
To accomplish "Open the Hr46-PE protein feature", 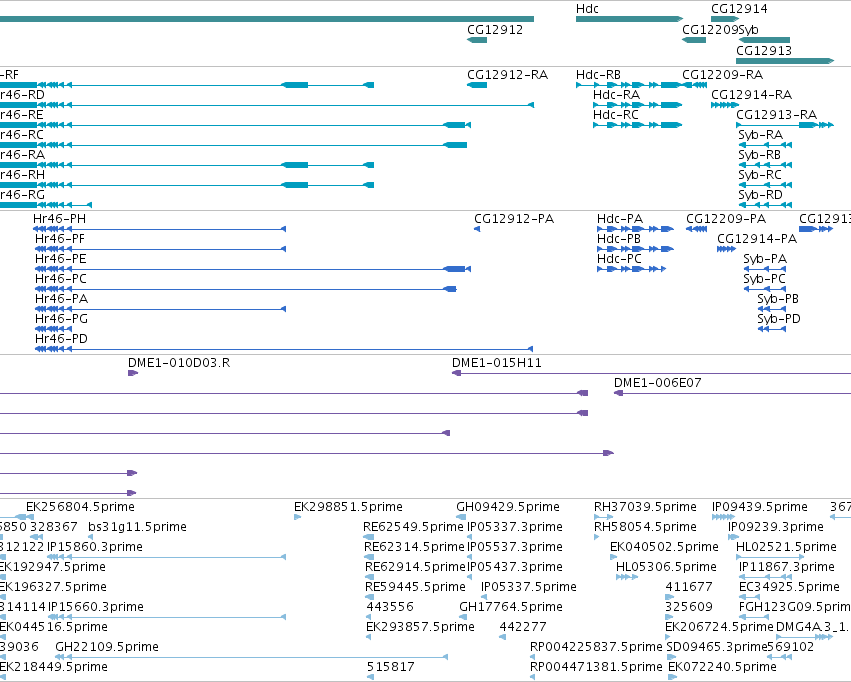I will pos(253,269).
